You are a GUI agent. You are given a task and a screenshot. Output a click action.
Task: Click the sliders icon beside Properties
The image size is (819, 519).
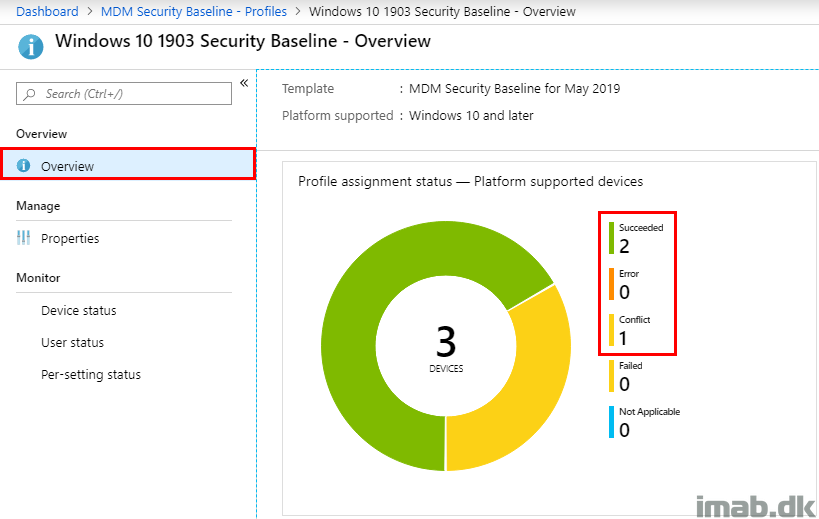pos(24,238)
